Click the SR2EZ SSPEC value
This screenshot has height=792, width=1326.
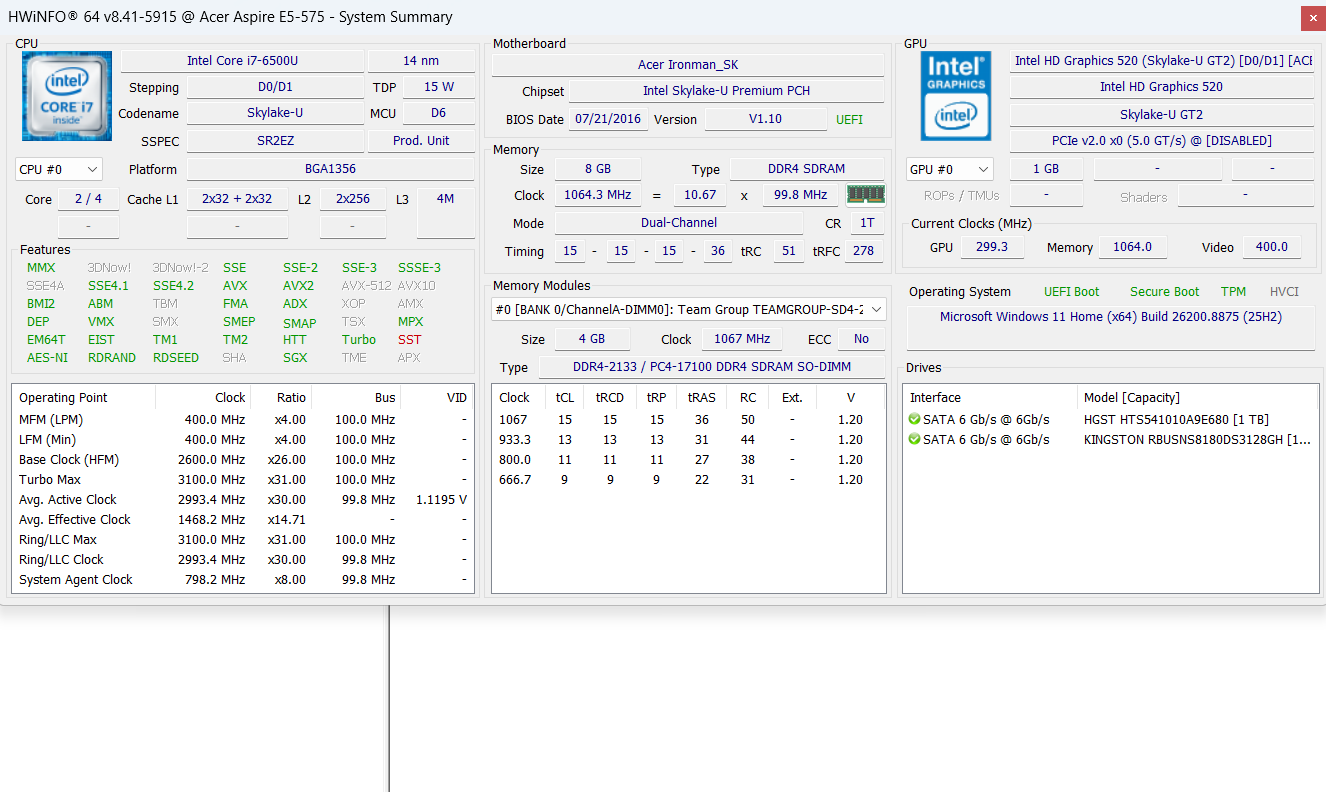276,140
